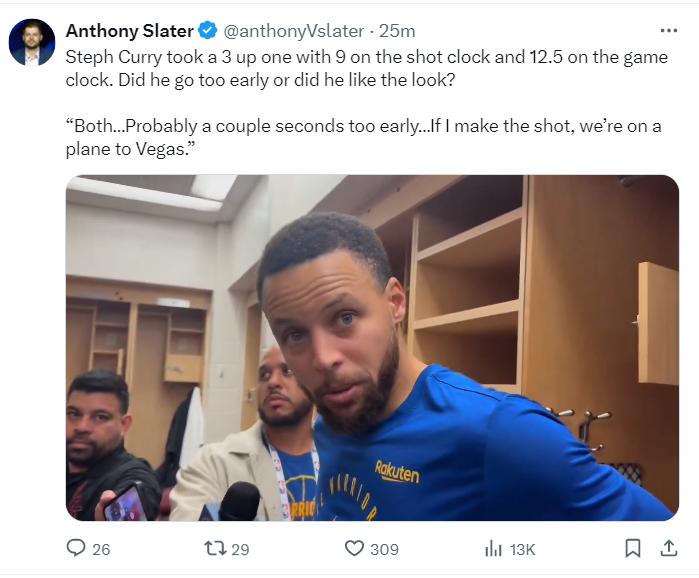Click the 13K views count
Viewport: 699px width, 578px height.
point(522,549)
